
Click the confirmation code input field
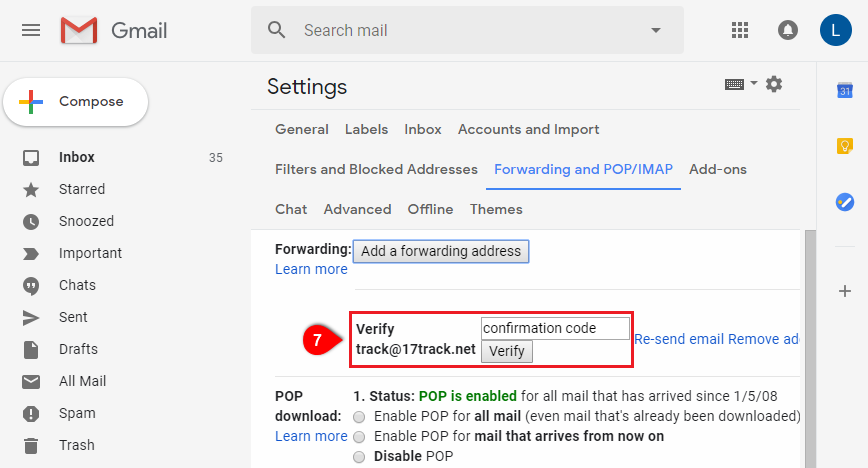pyautogui.click(x=555, y=328)
